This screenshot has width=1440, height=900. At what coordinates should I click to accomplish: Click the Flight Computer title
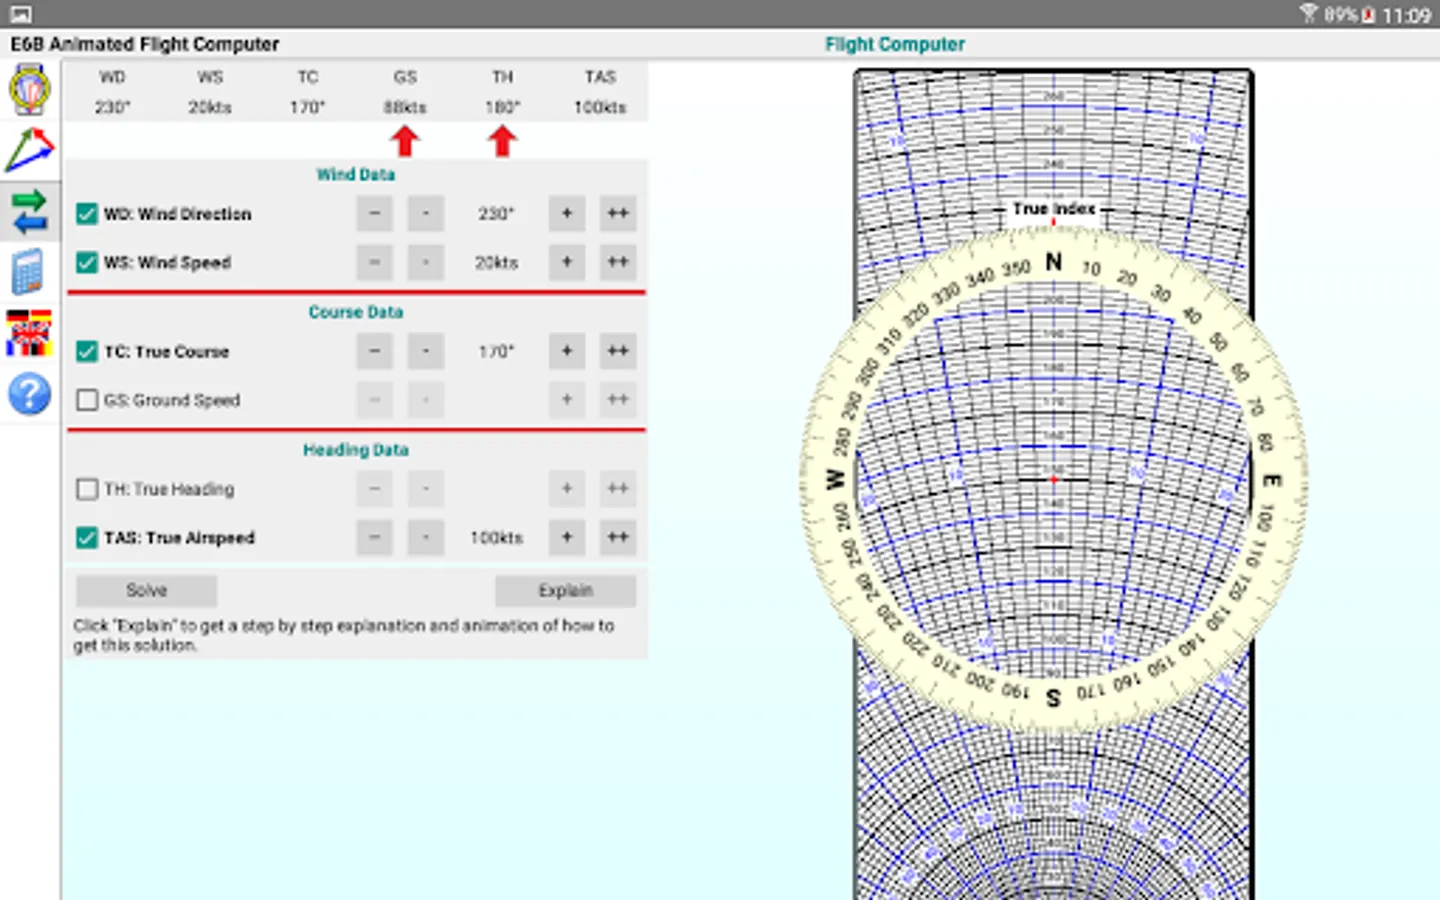coord(895,44)
